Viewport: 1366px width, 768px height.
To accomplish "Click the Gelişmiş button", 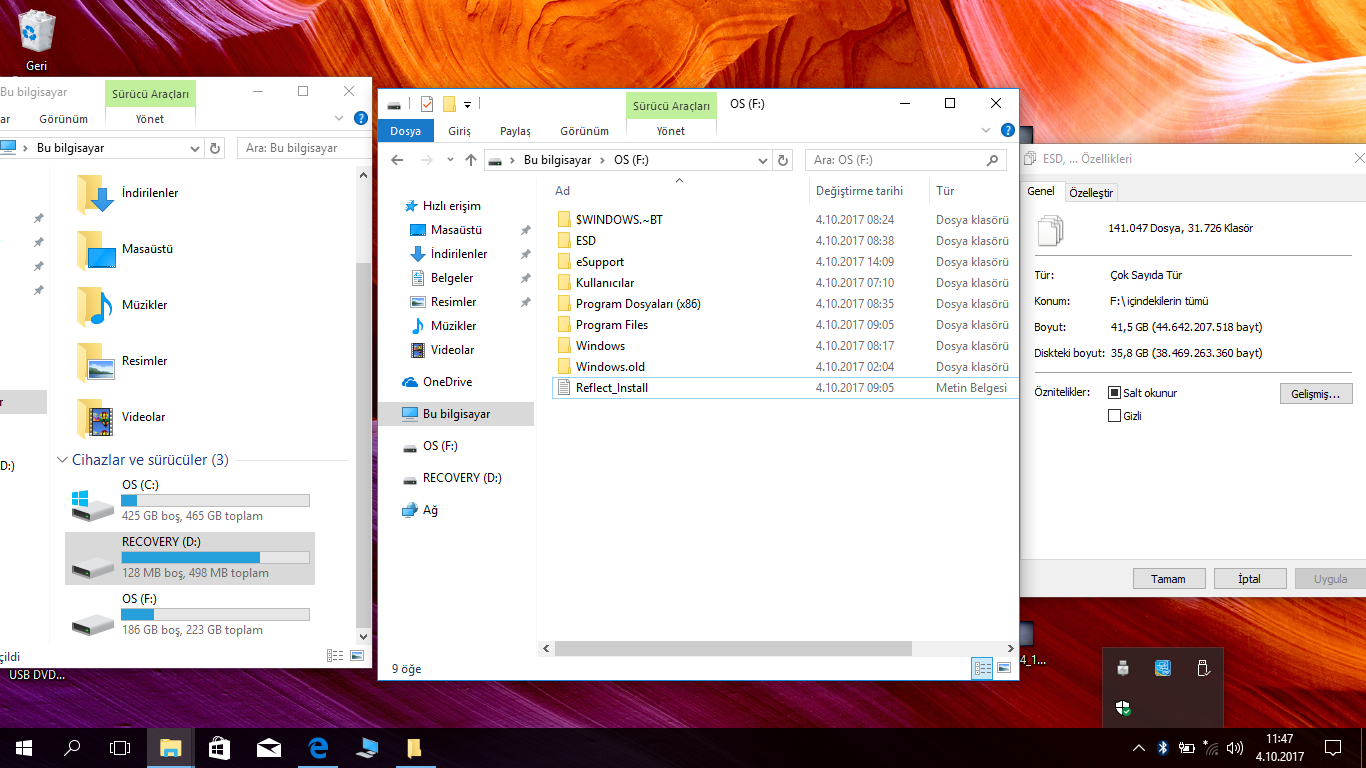I will (1315, 394).
